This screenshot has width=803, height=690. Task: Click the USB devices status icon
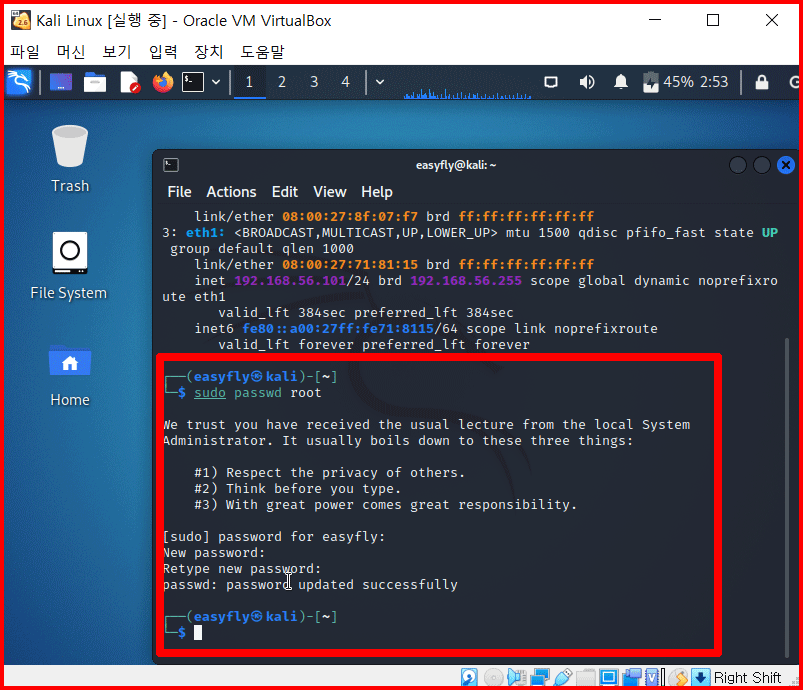563,678
